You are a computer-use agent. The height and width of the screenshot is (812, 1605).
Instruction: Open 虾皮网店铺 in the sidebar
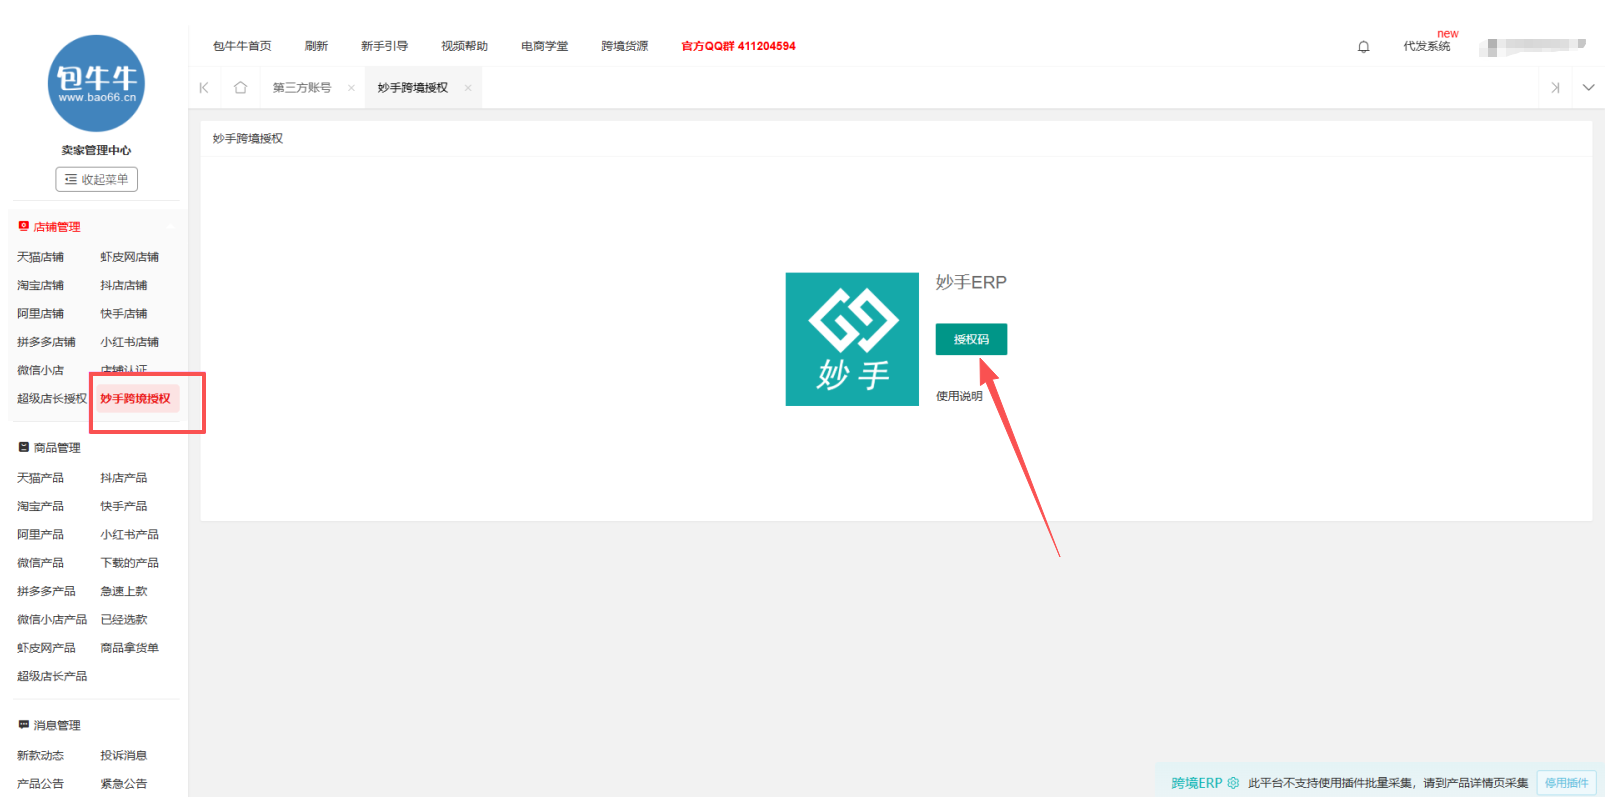pos(129,257)
